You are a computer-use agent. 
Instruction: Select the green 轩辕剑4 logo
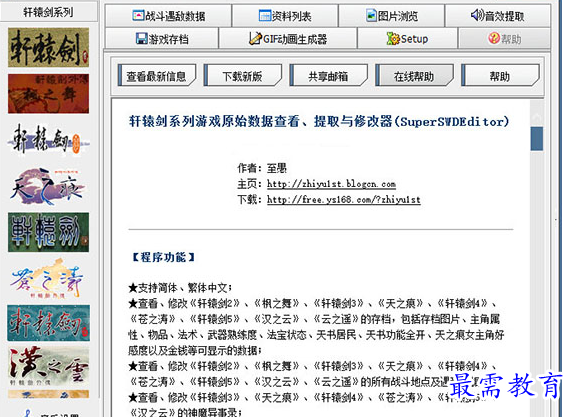pyautogui.click(x=48, y=232)
